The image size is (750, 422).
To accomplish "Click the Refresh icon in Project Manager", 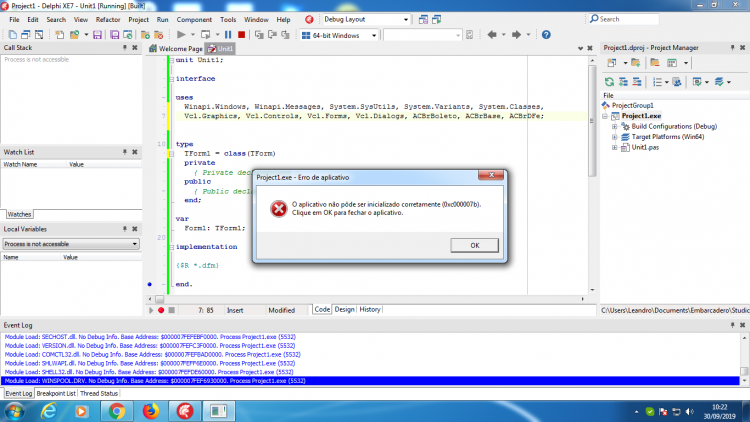I will 609,82.
